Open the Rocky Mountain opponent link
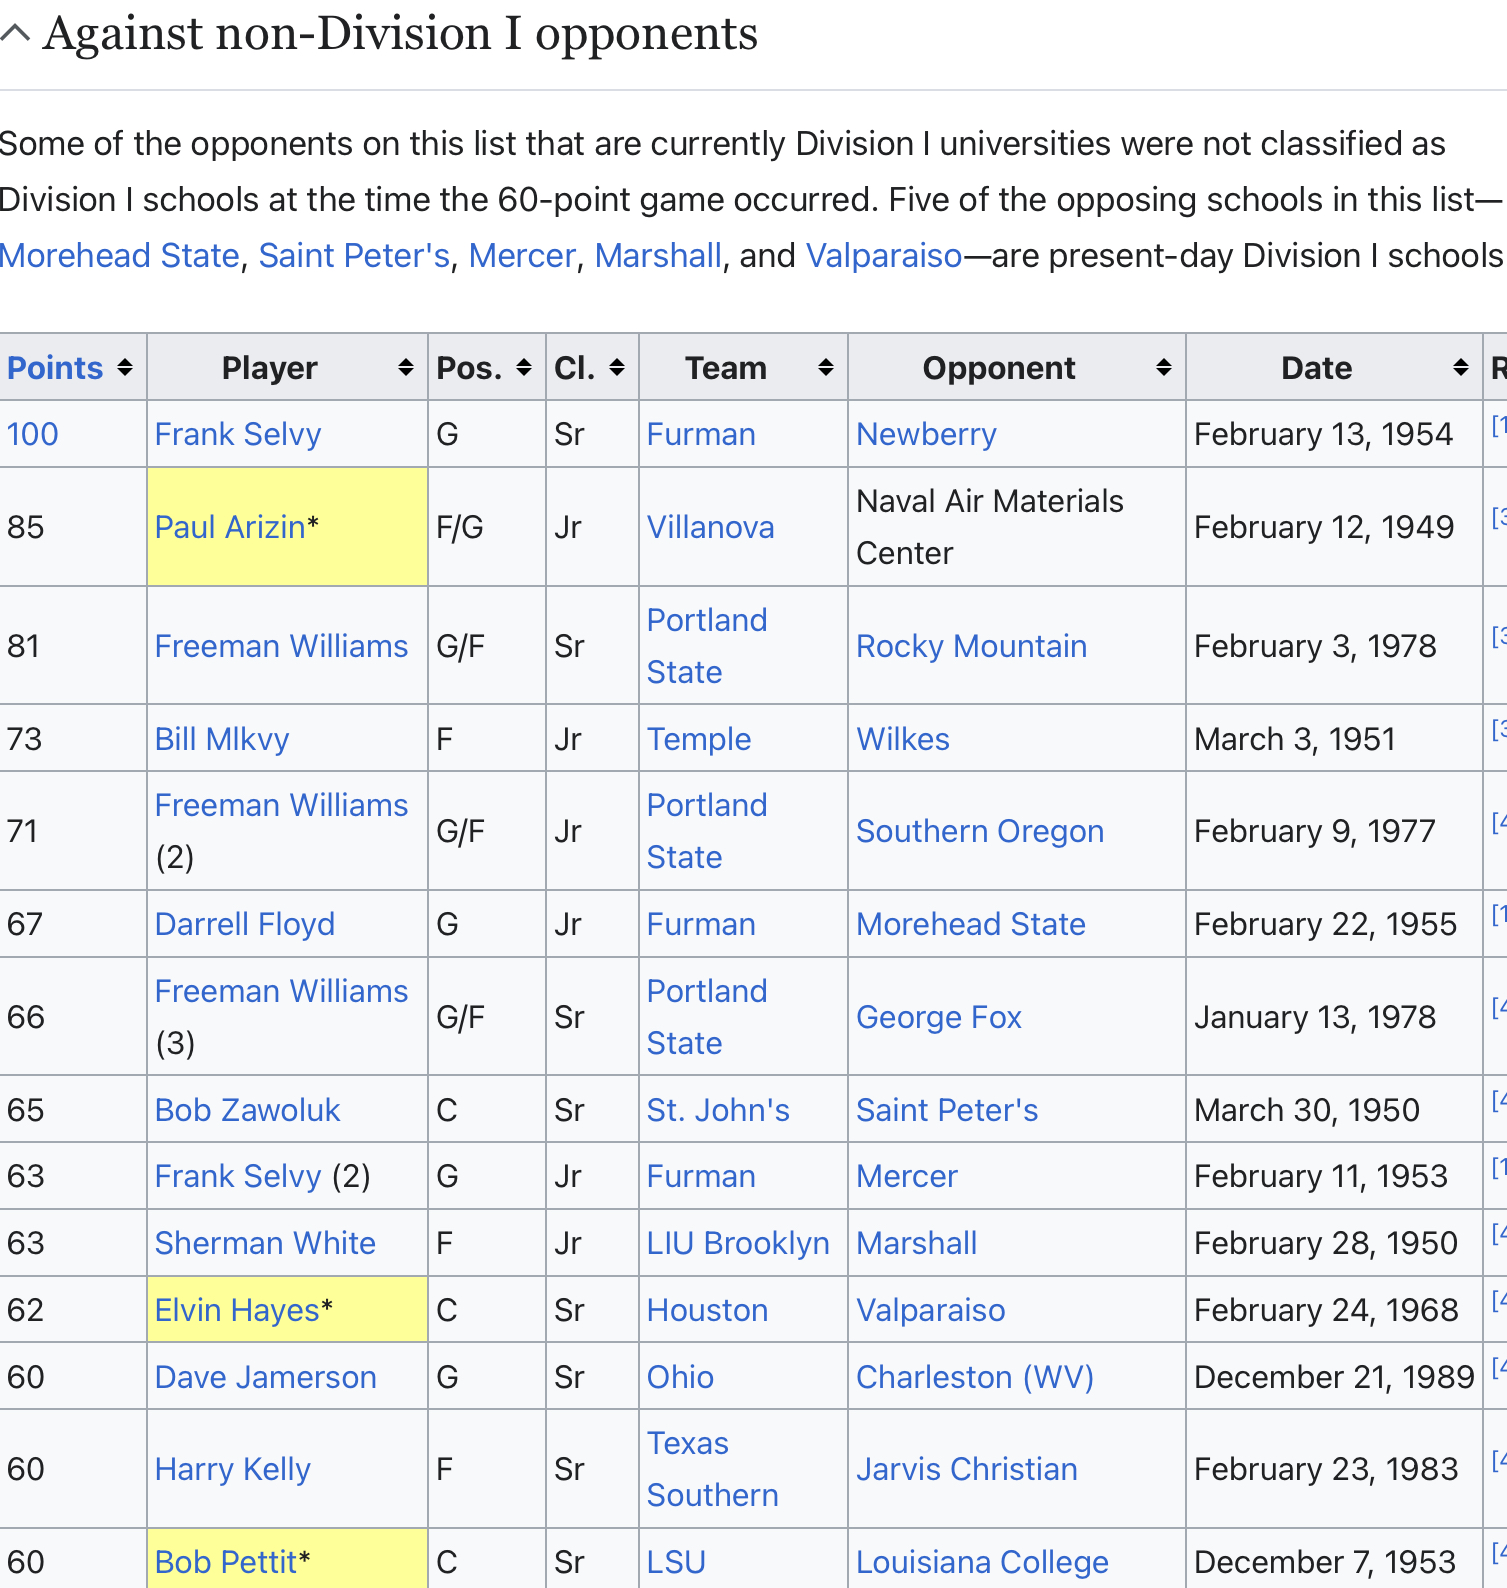The height and width of the screenshot is (1588, 1507). click(972, 646)
